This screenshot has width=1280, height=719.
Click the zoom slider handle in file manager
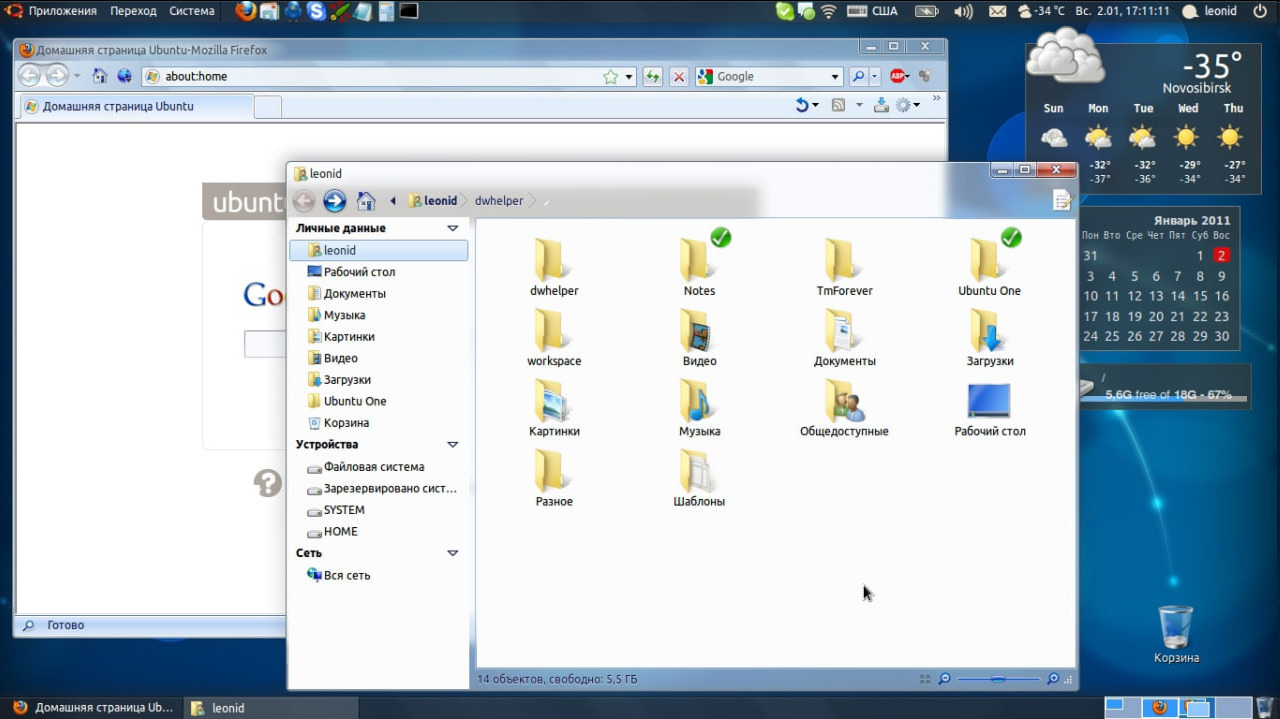pyautogui.click(x=997, y=679)
